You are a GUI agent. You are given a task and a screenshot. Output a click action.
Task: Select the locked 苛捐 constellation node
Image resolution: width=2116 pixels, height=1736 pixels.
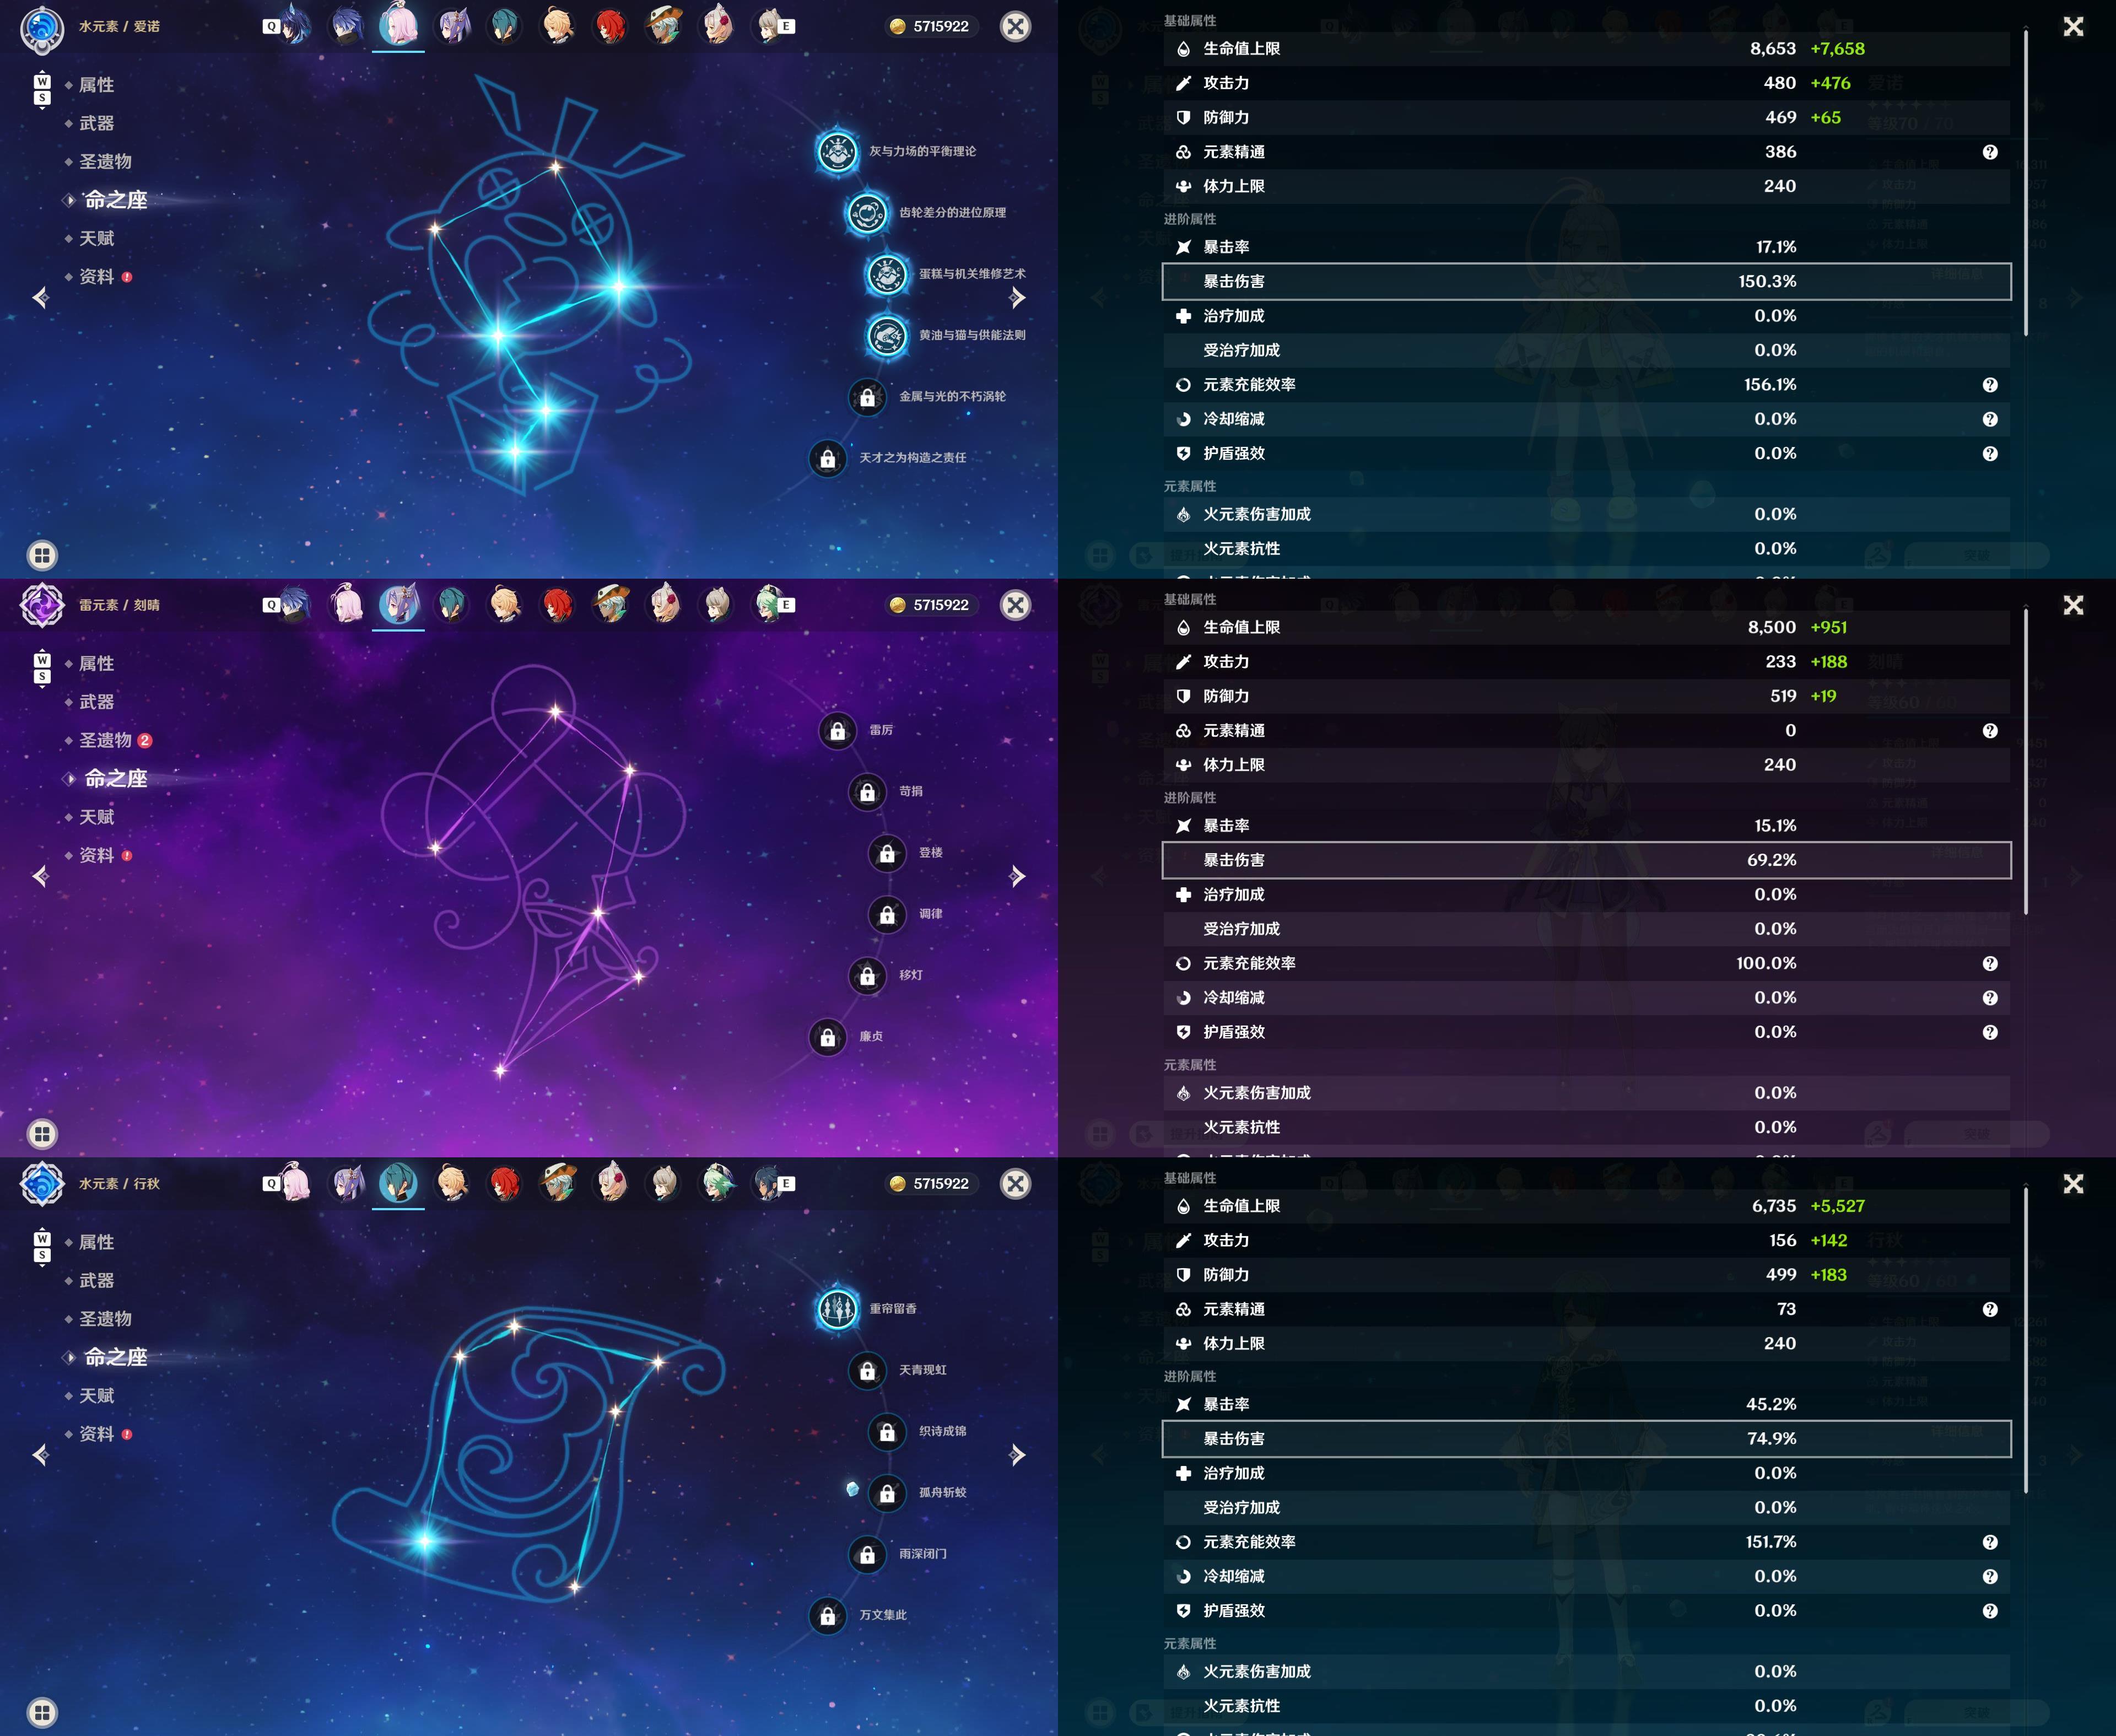point(867,792)
